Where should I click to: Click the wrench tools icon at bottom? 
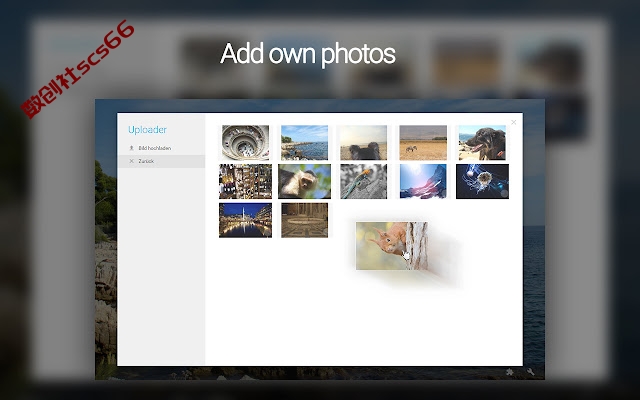531,372
